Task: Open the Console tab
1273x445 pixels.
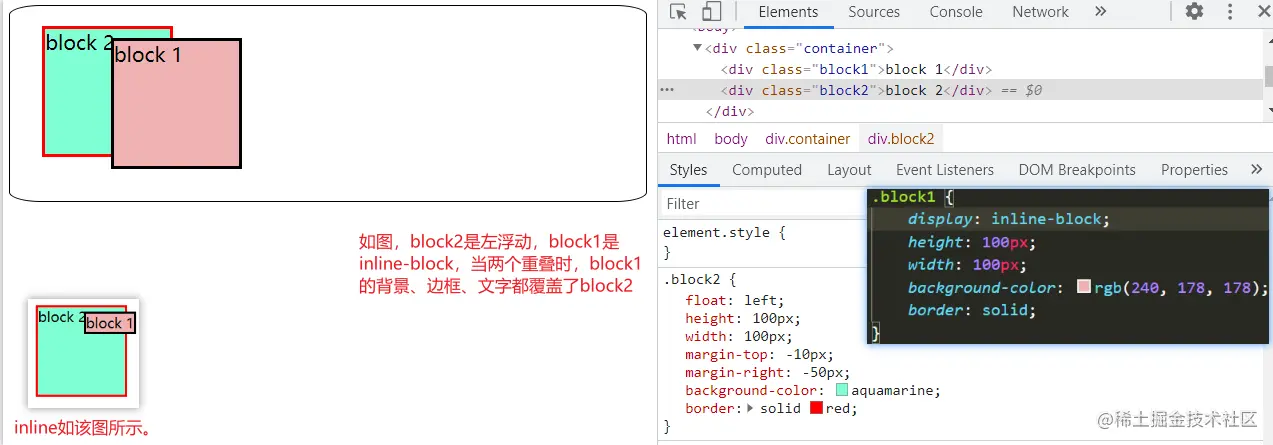Action: 956,12
